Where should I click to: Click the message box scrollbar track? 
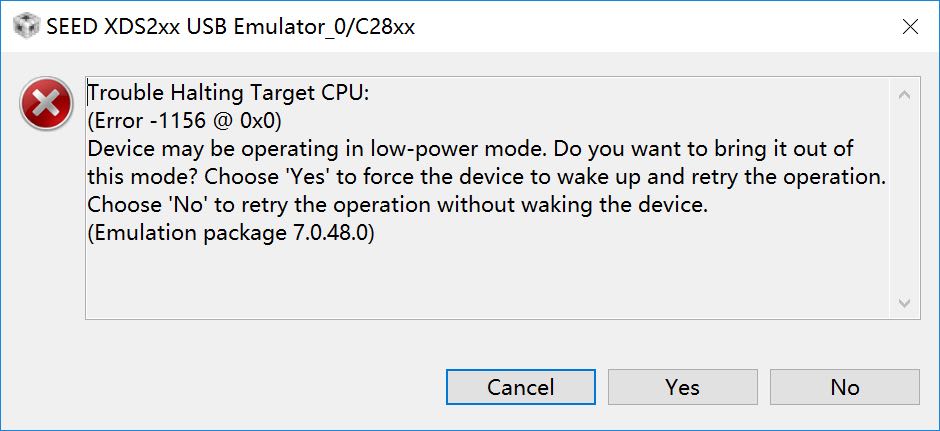click(904, 198)
